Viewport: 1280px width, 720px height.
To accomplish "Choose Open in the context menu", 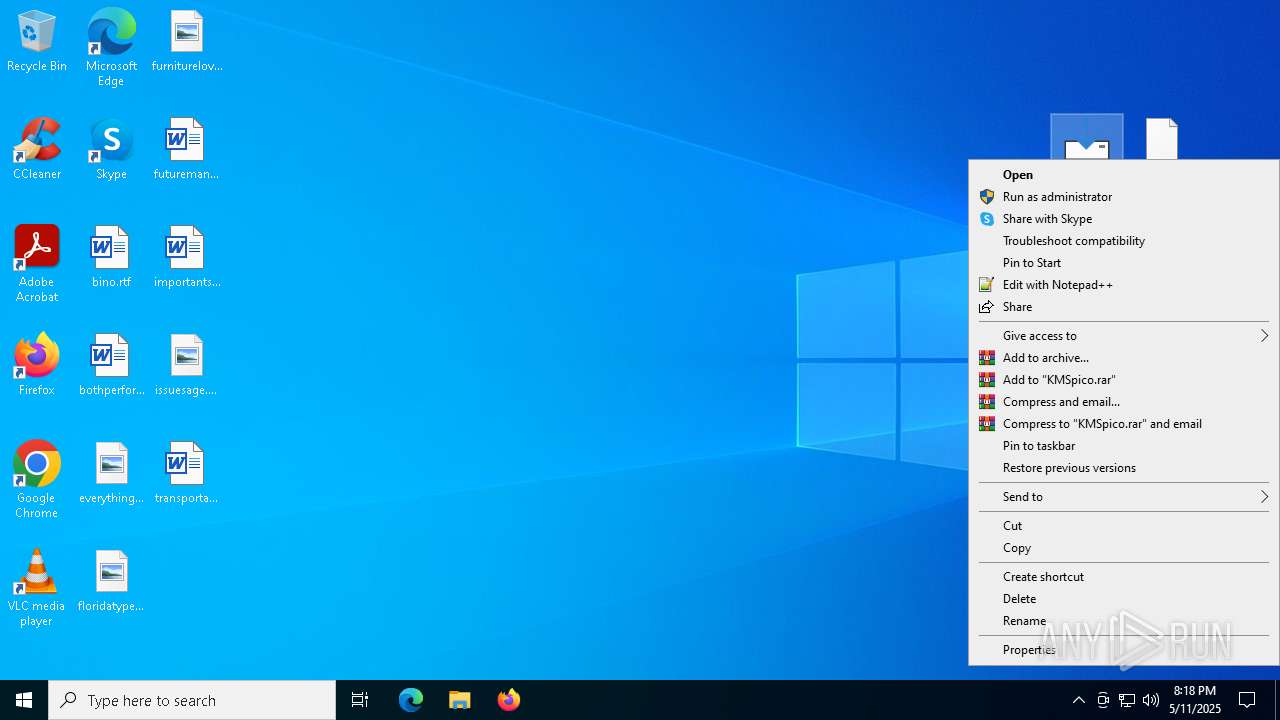I will coord(1124,175).
